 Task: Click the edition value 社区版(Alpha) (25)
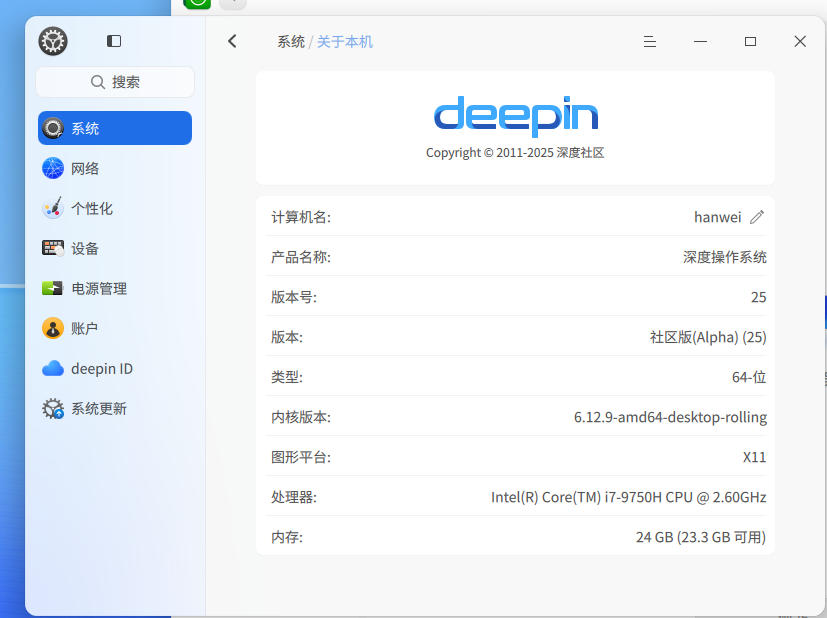pyautogui.click(x=708, y=337)
